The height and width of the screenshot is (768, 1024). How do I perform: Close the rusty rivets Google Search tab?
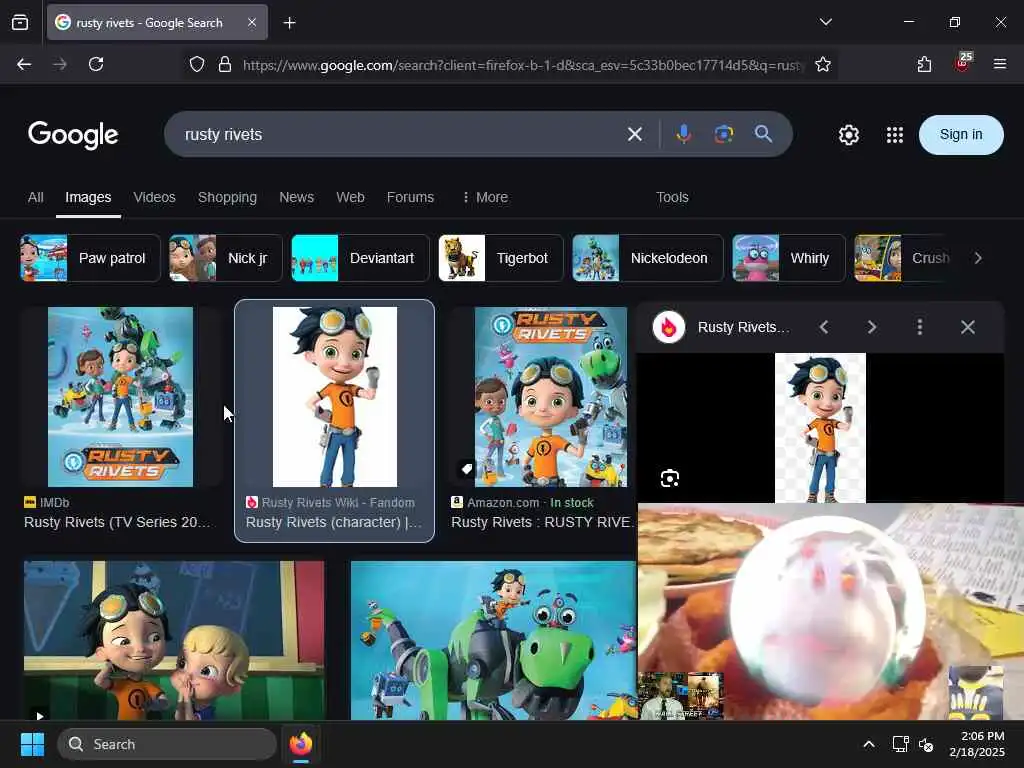[252, 22]
